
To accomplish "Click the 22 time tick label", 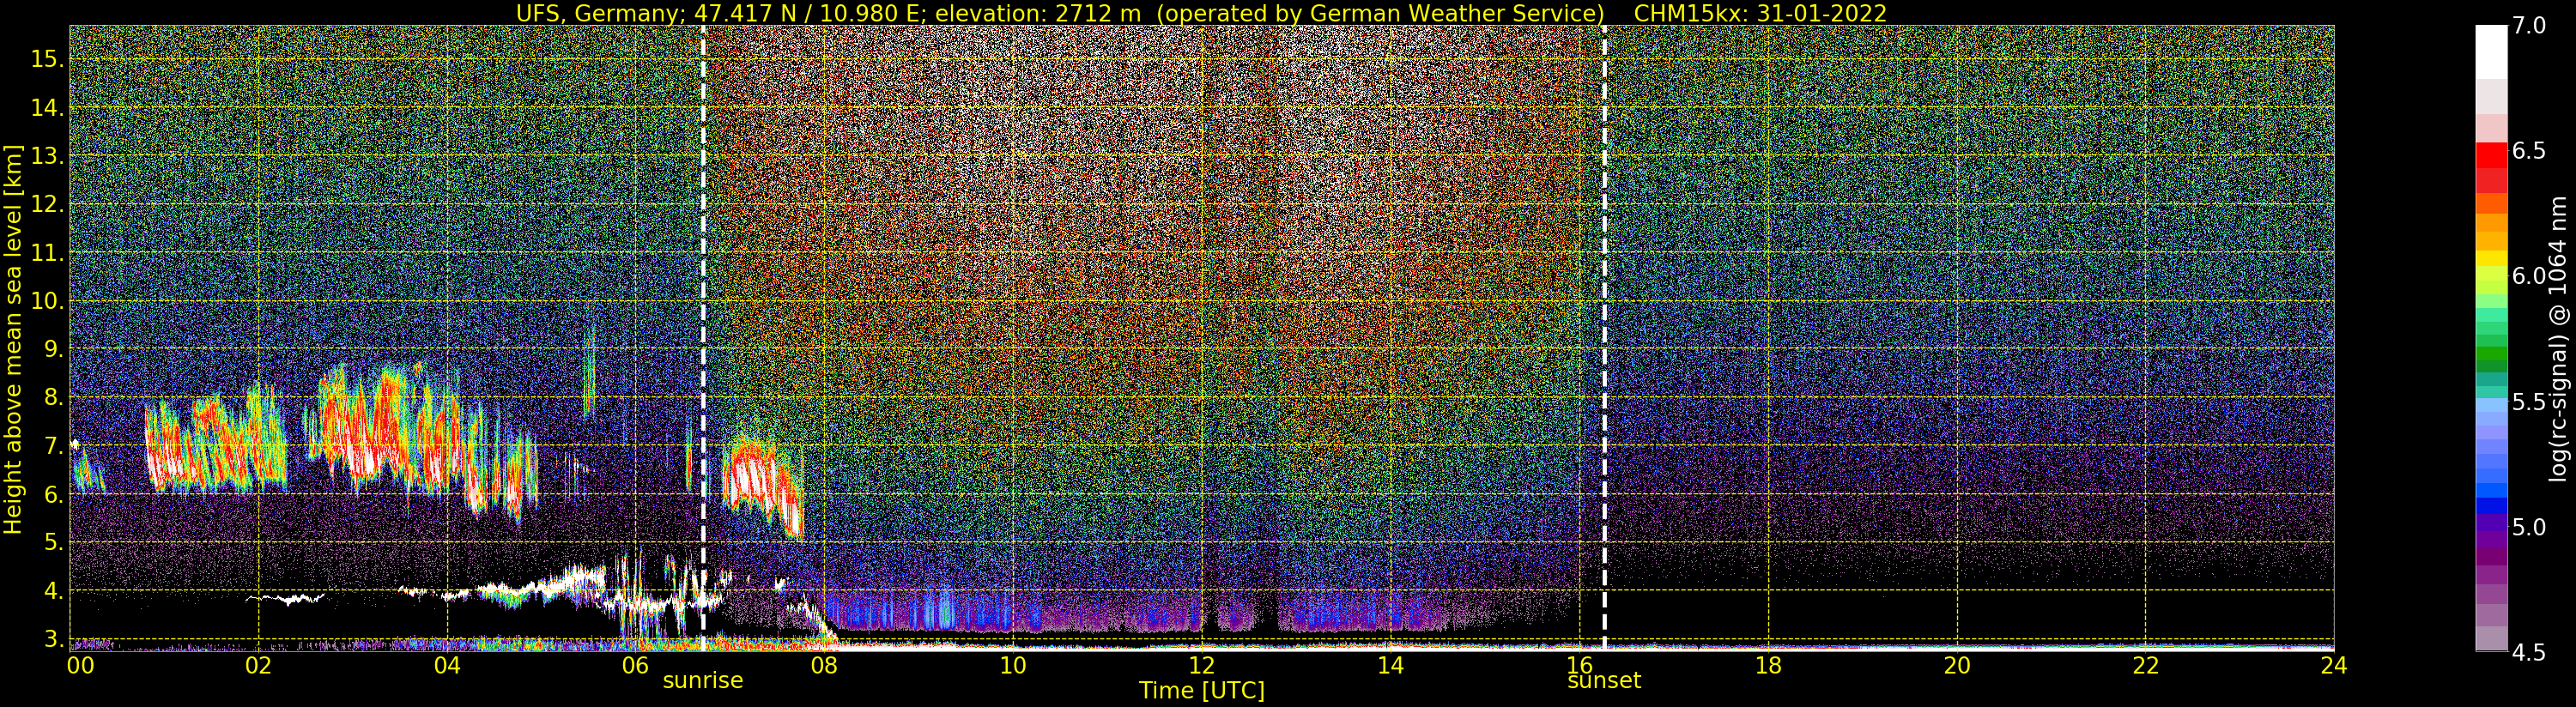I will click(x=2145, y=666).
